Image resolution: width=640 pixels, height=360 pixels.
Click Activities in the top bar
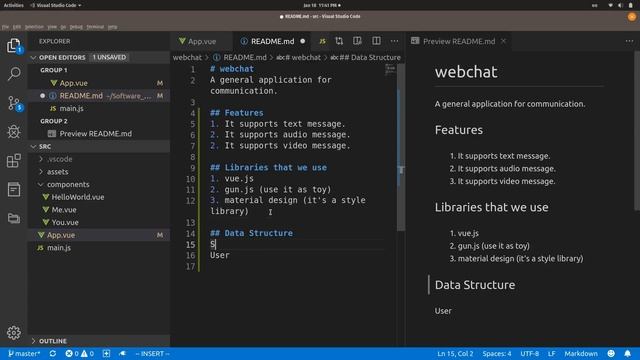click(x=13, y=5)
